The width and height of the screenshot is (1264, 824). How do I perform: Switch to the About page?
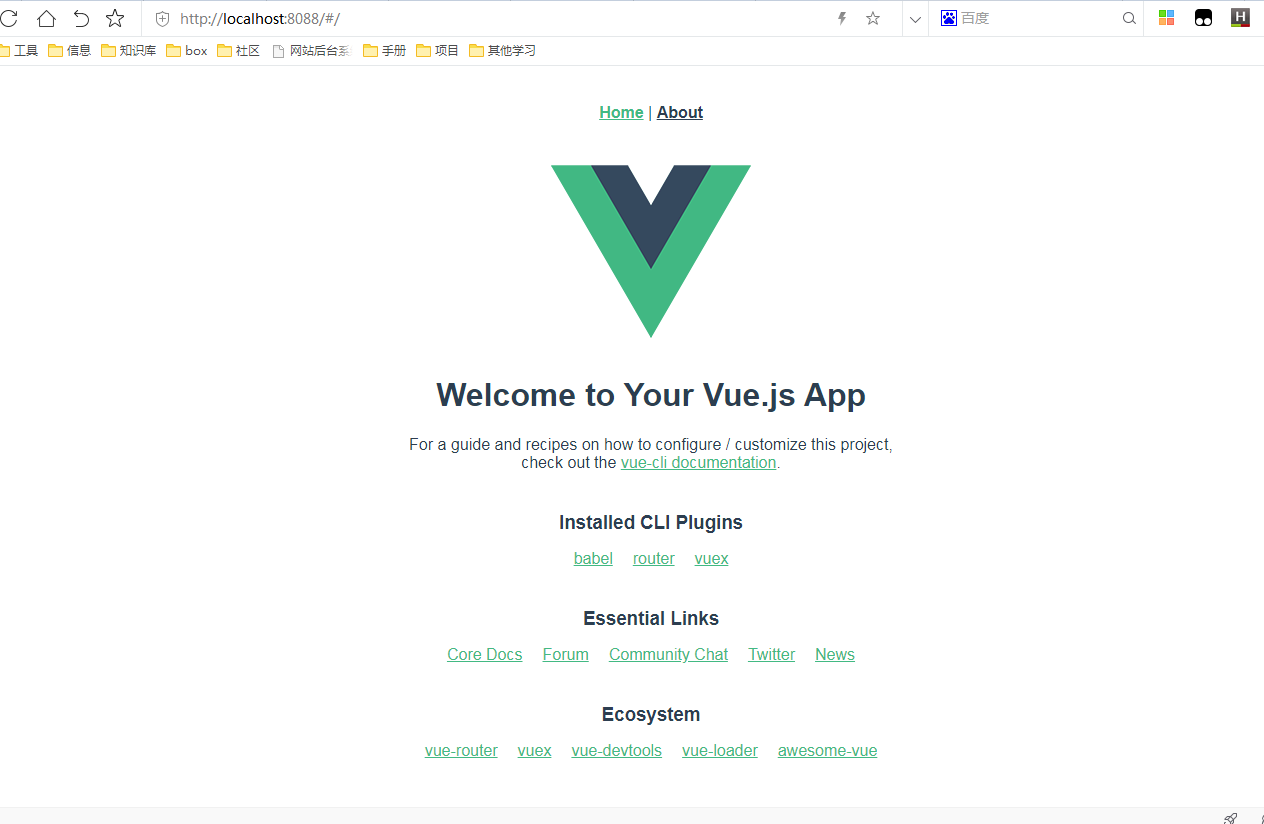pyautogui.click(x=680, y=112)
